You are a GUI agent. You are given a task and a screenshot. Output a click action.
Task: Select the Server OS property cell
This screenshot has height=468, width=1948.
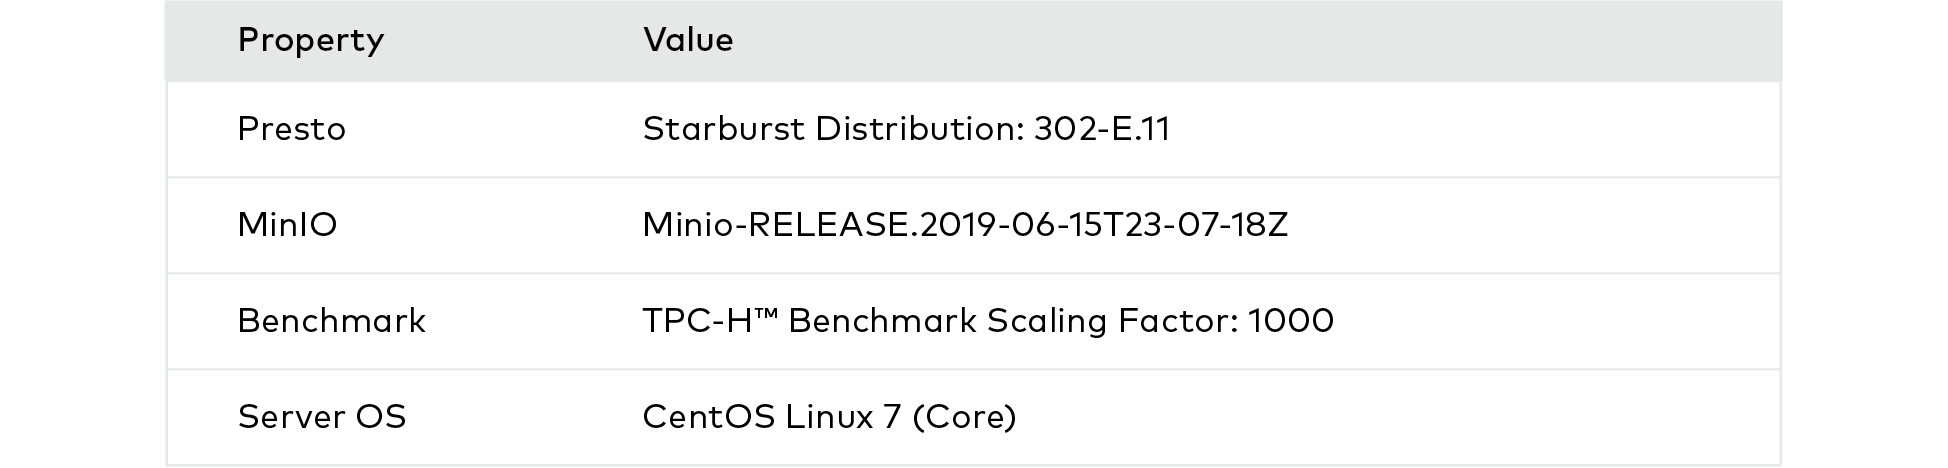(x=321, y=417)
